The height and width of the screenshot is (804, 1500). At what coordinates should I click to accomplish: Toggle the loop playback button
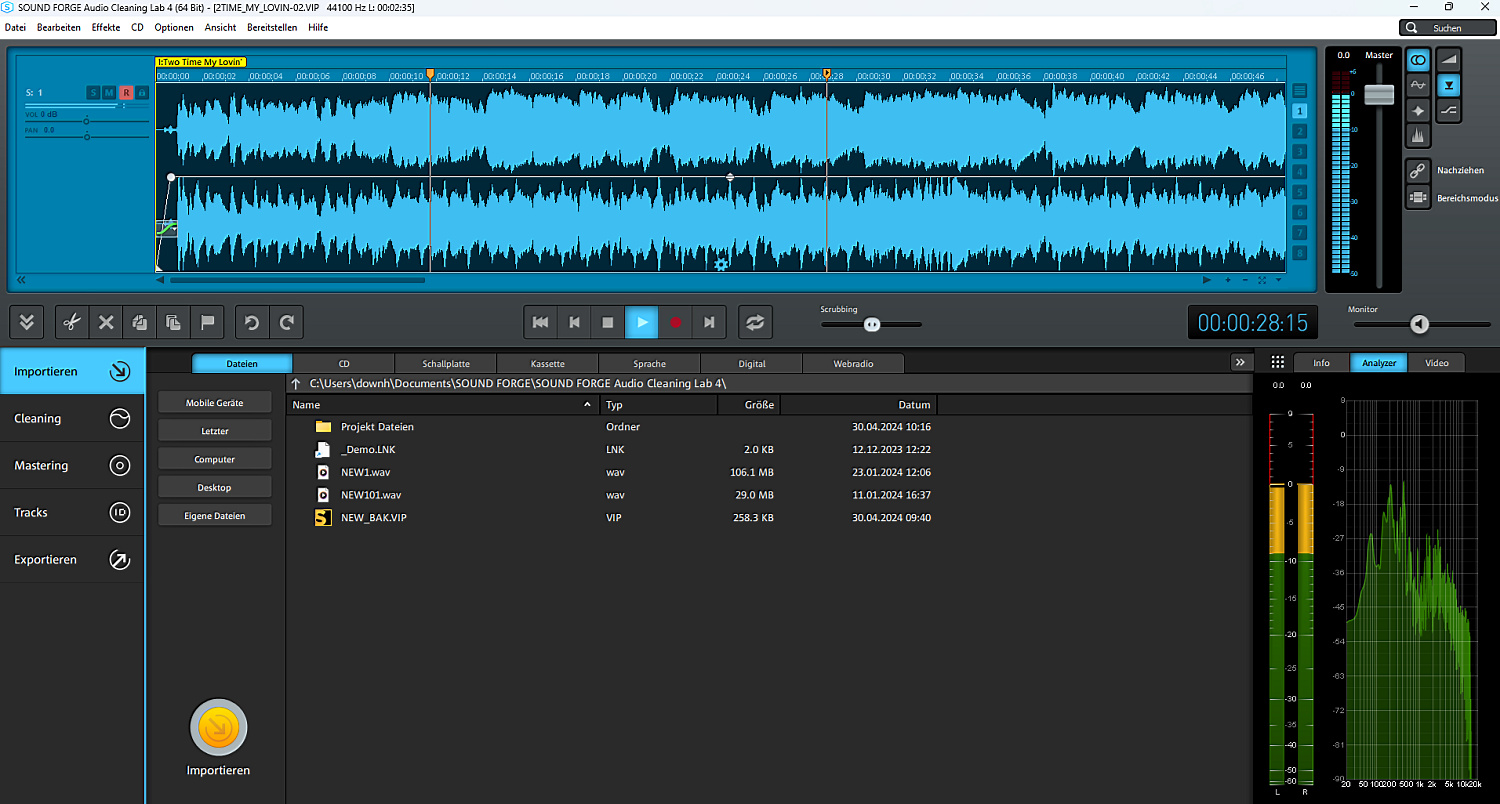755,323
